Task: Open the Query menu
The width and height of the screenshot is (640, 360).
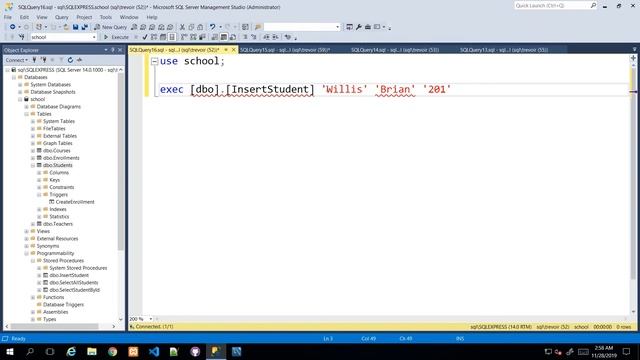Action: (62, 17)
